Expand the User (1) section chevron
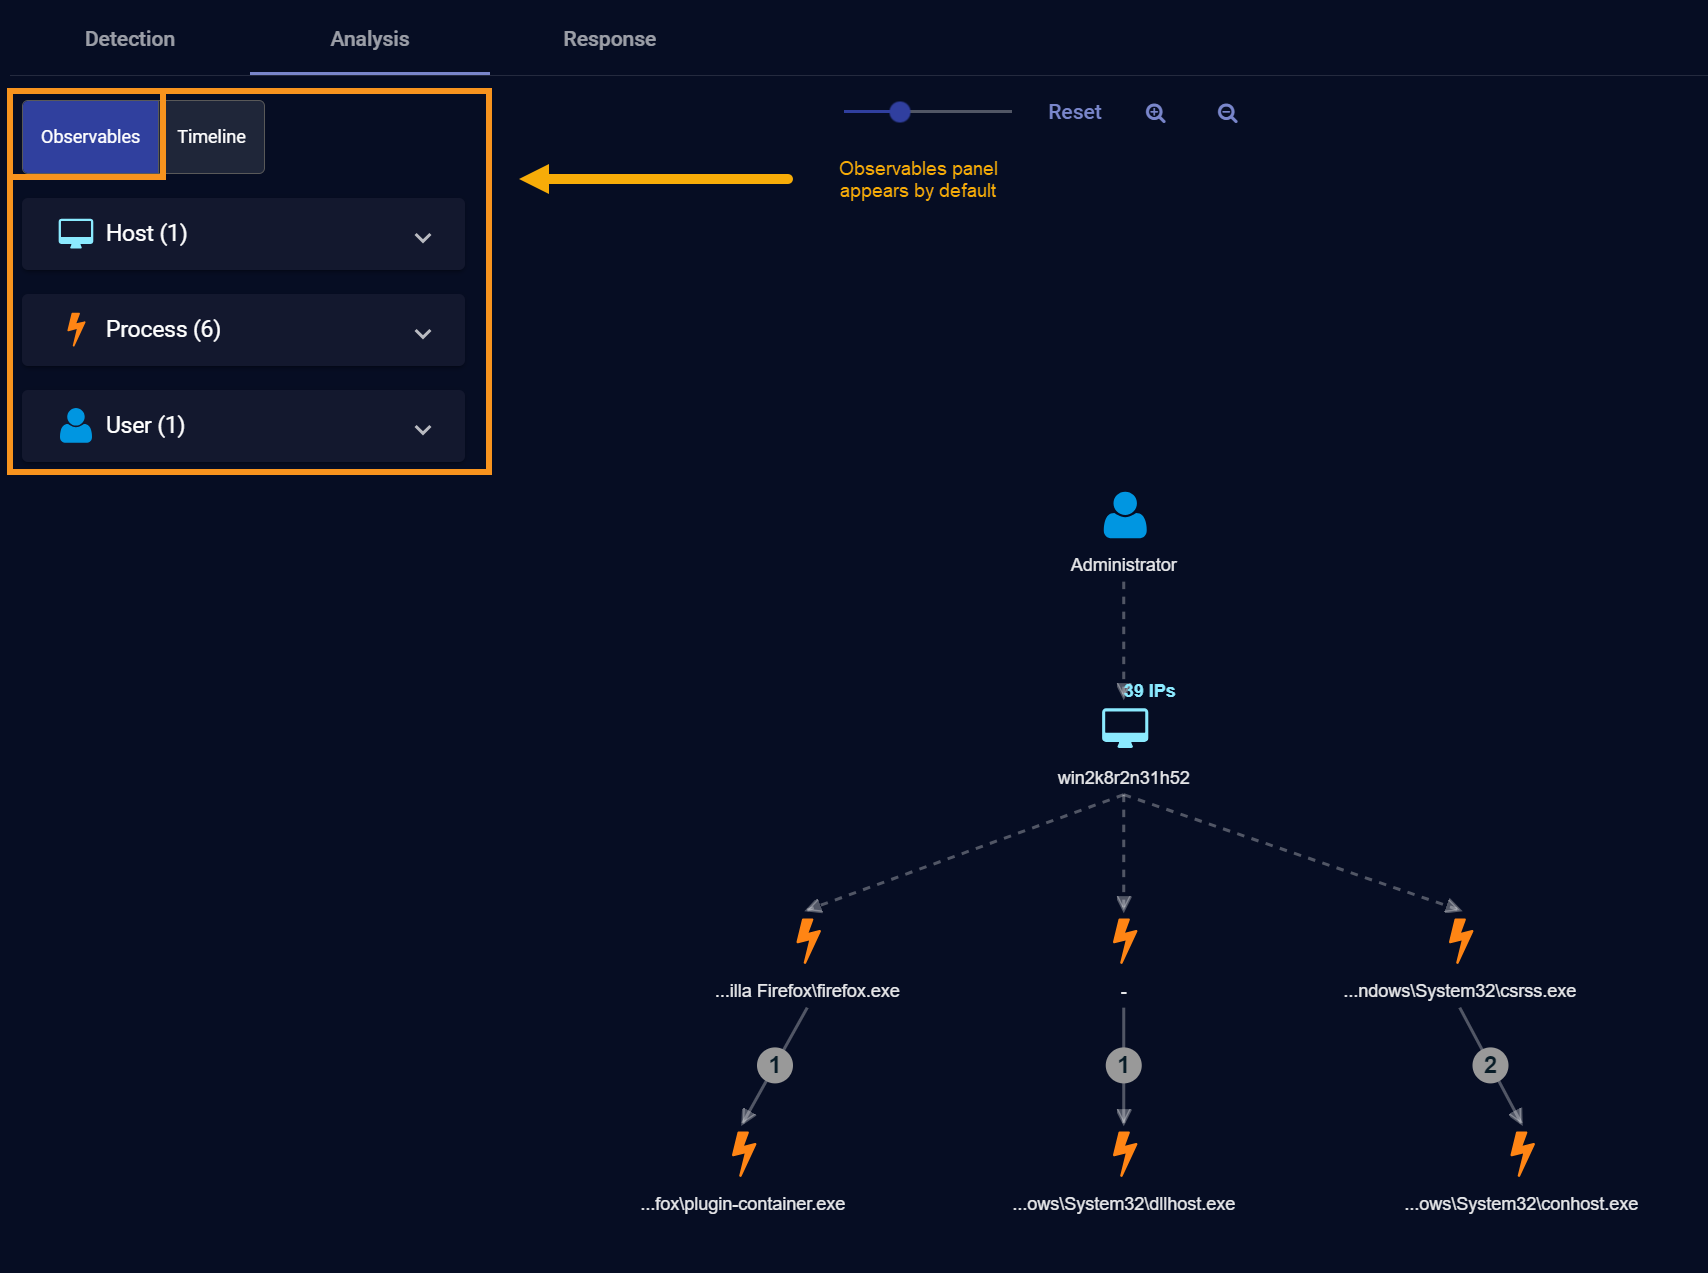The width and height of the screenshot is (1708, 1273). pyautogui.click(x=423, y=429)
